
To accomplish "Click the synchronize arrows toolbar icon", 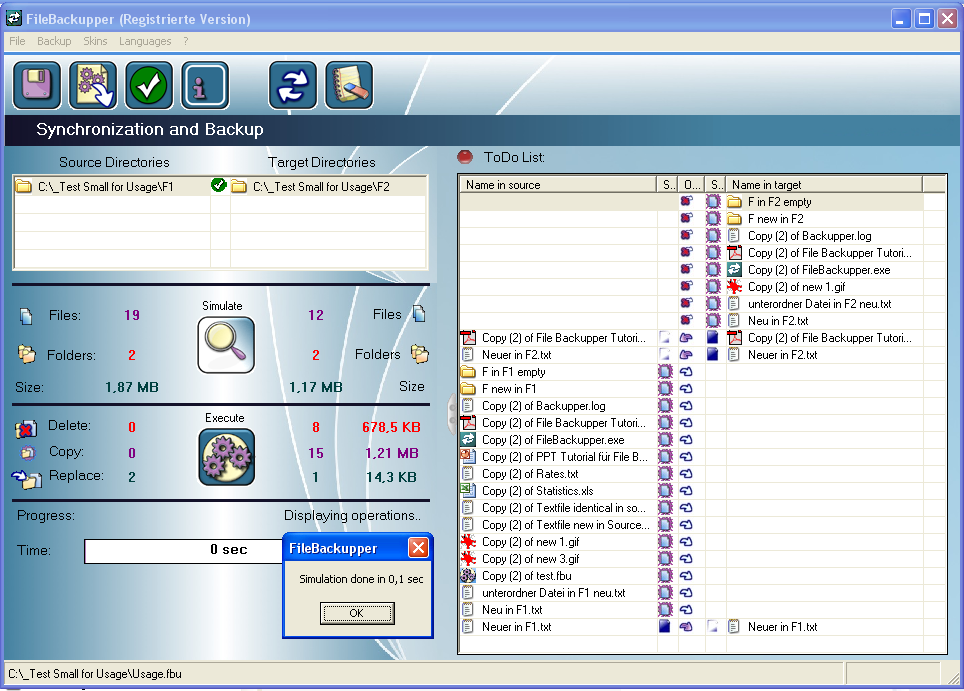I will [293, 85].
